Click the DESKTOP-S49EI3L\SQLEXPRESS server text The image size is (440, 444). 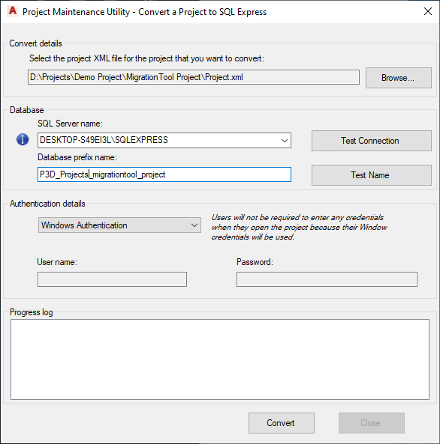click(104, 140)
